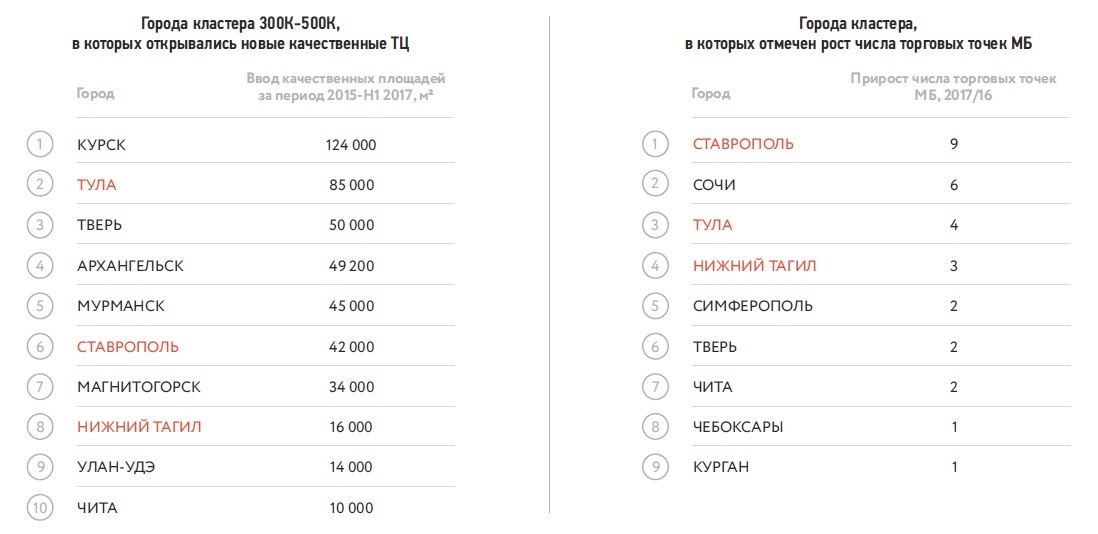The width and height of the screenshot is (1098, 534).
Task: Click the left table title about новые качественные ТЦ
Action: 240,34
